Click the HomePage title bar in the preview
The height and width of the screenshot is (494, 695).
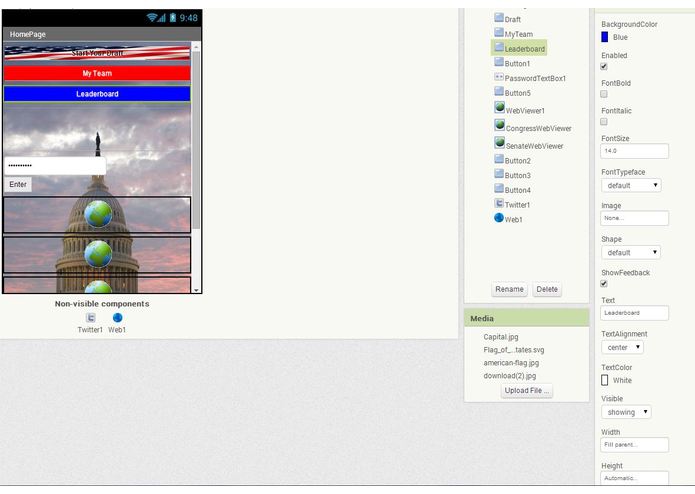point(102,34)
